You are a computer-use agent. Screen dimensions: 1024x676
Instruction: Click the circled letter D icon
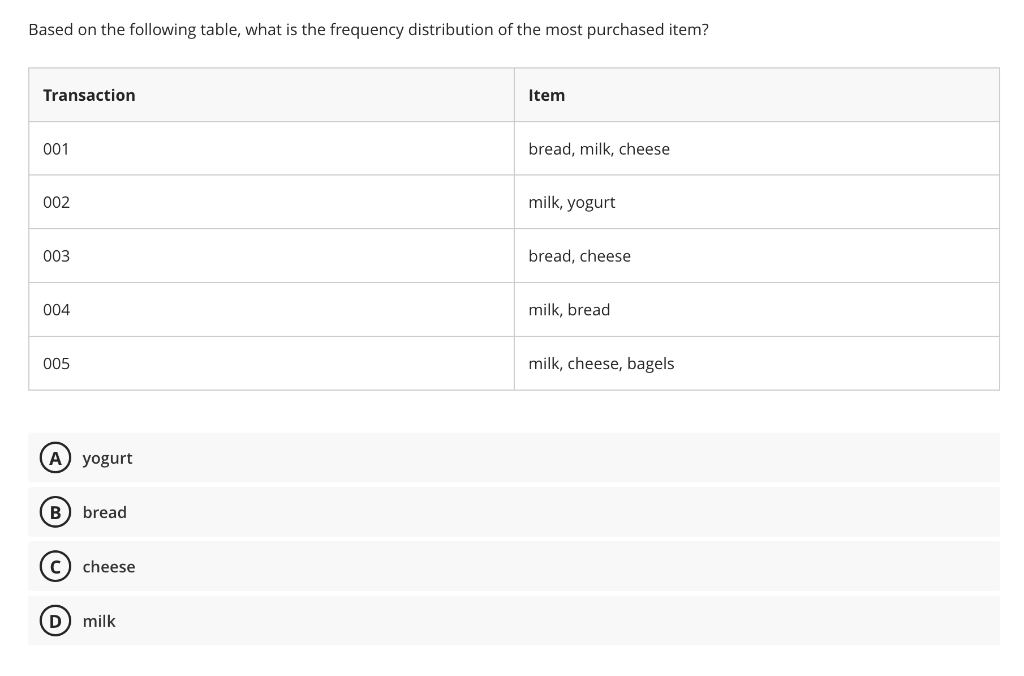click(x=55, y=621)
